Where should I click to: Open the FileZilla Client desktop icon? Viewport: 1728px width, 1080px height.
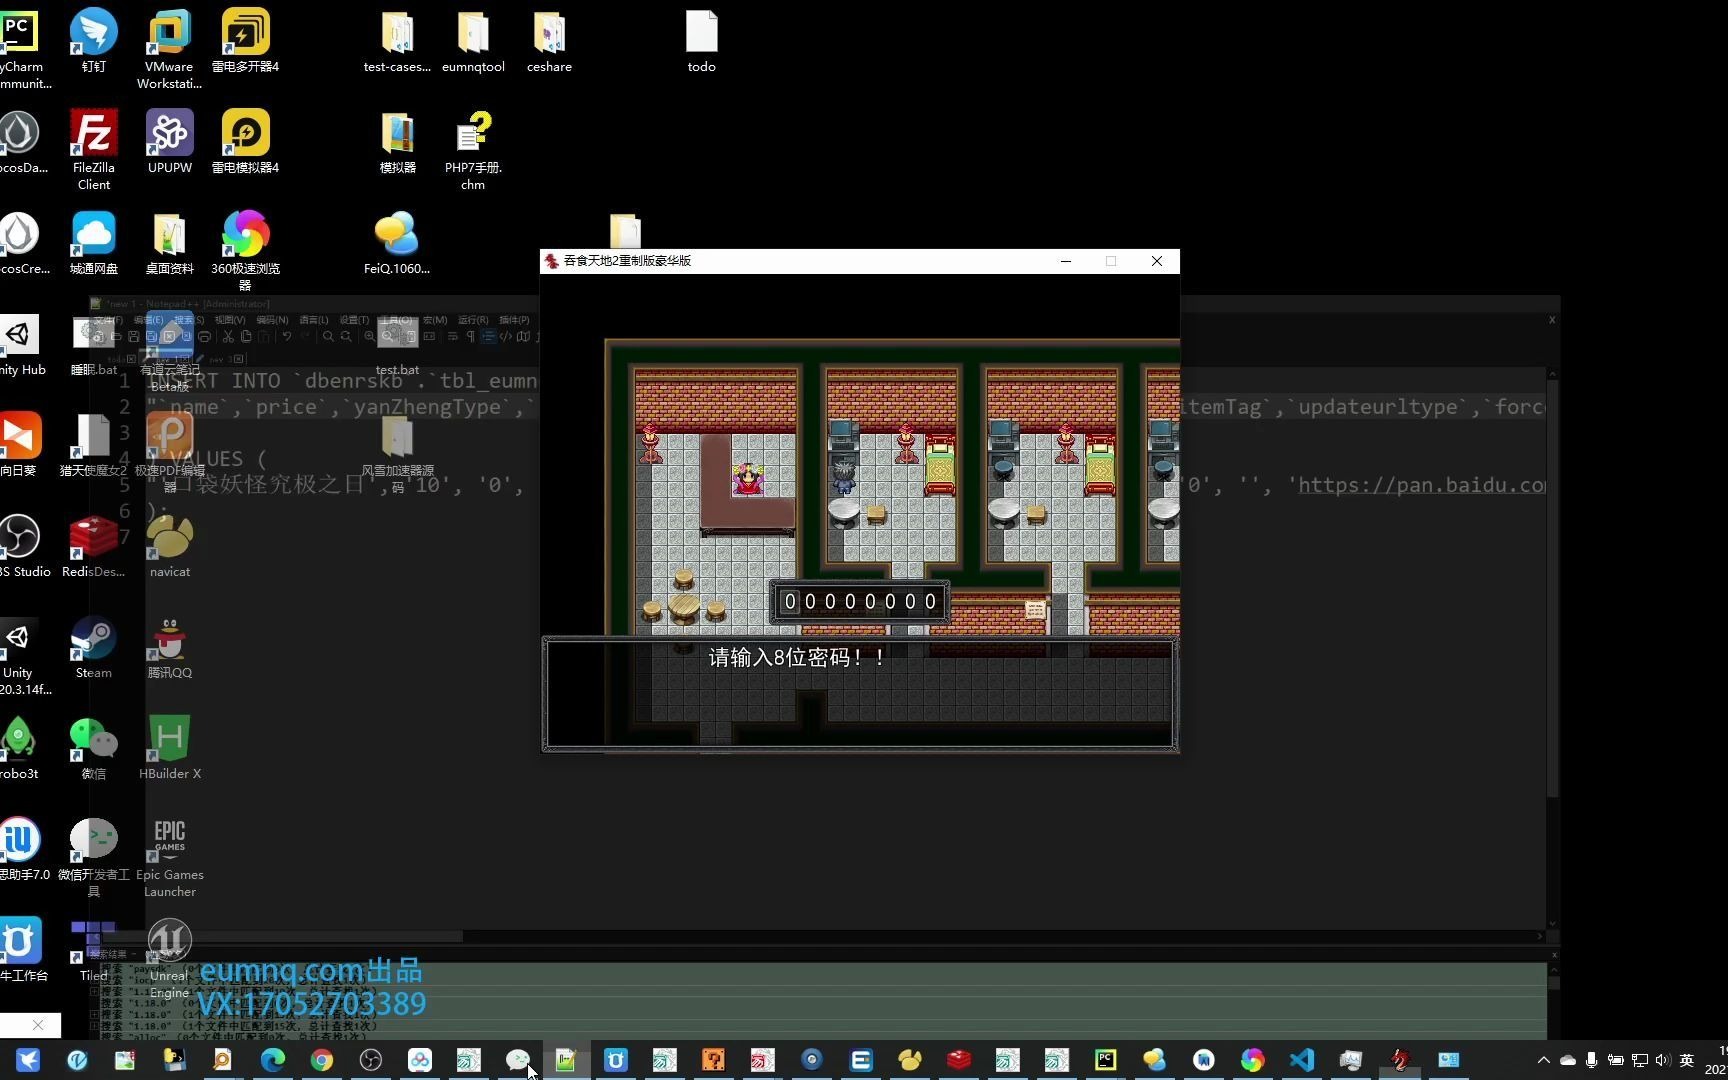(94, 150)
